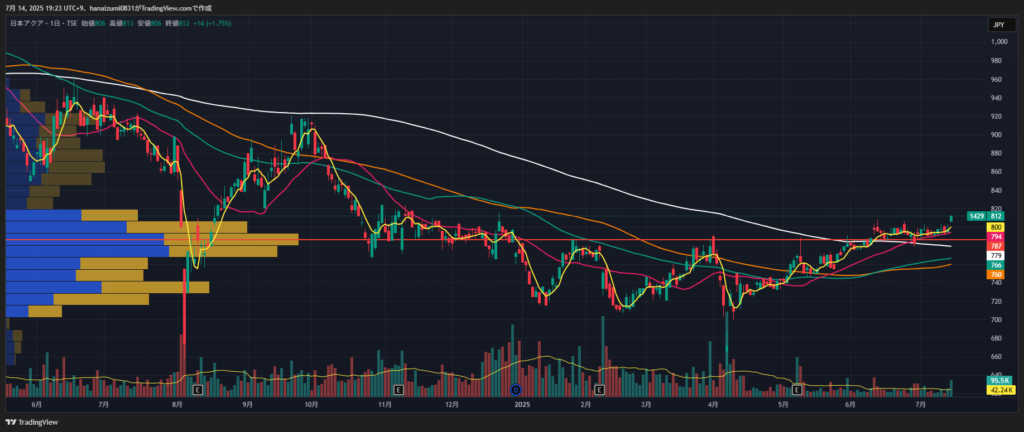The image size is (1024, 432).
Task: Click the 始値 806 open value
Action: pos(92,23)
